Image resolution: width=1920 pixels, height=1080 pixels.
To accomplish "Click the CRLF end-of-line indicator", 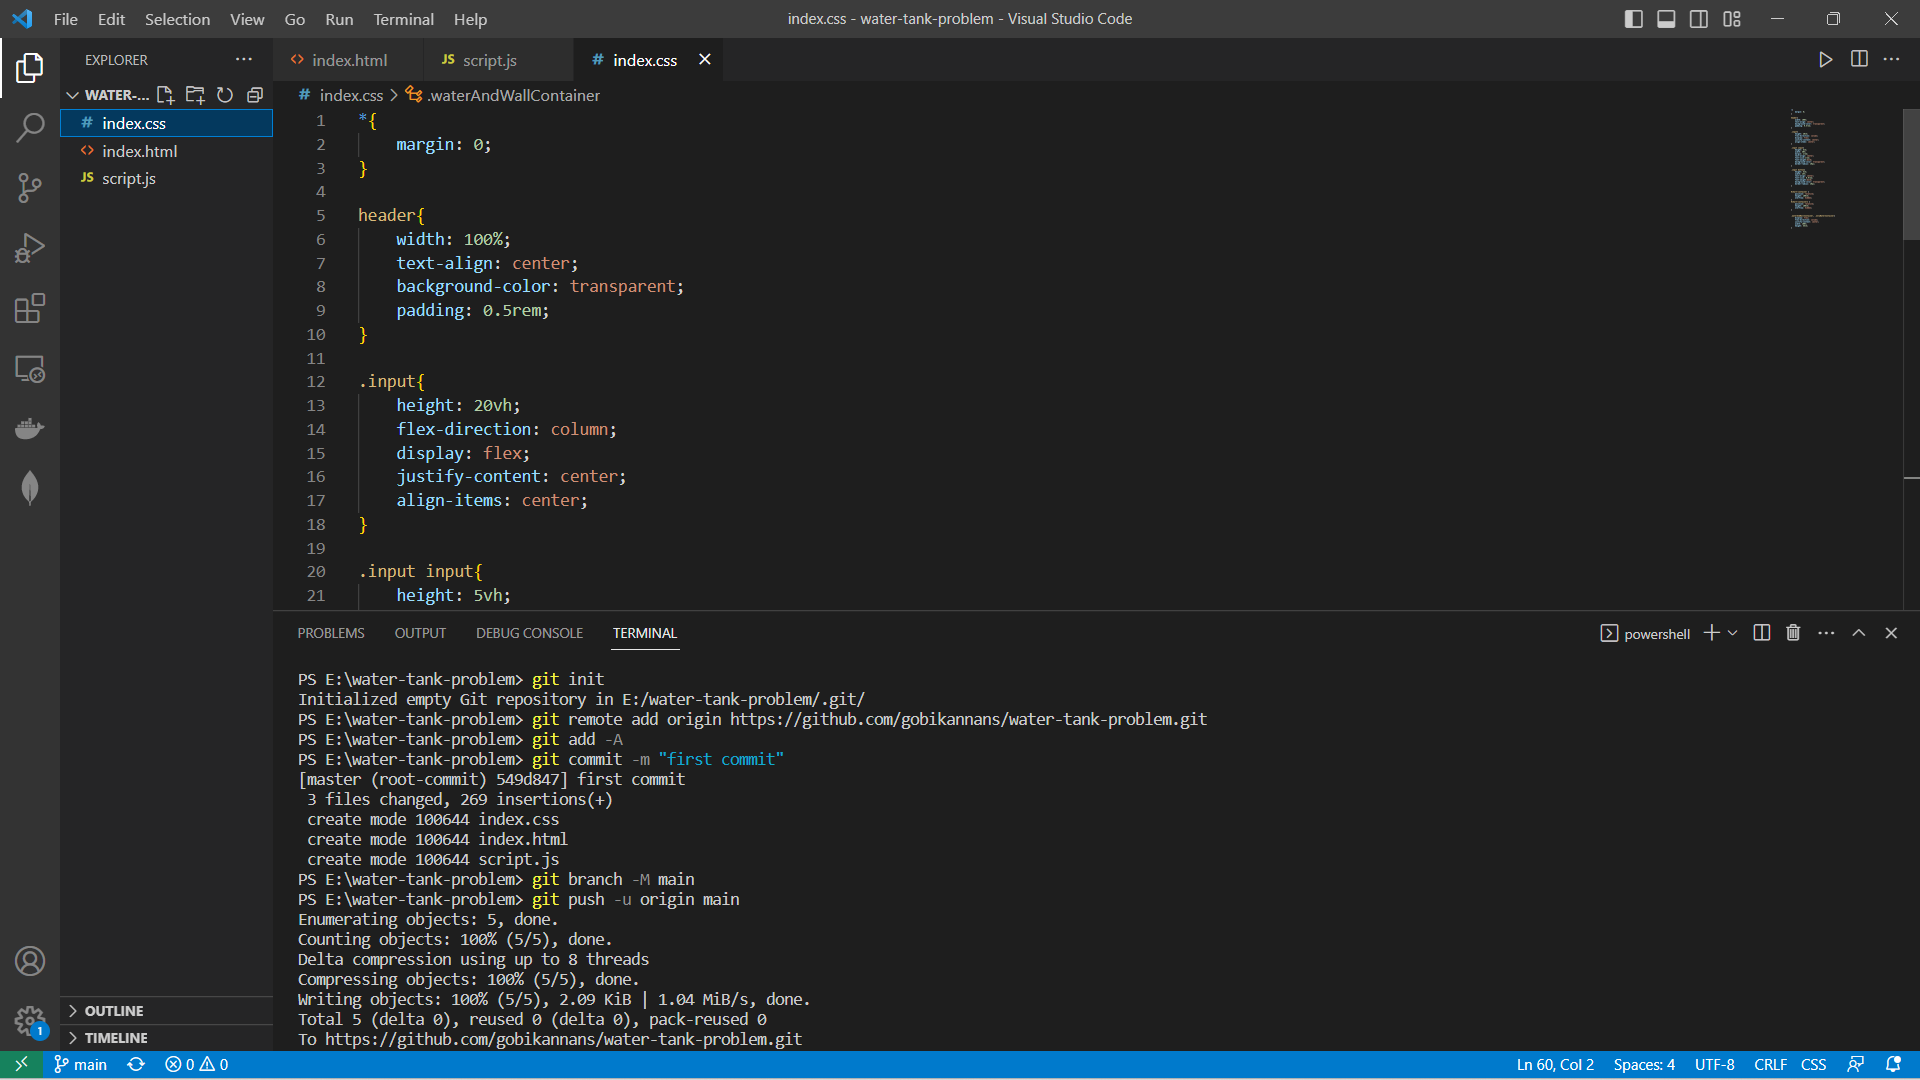I will (1770, 1065).
